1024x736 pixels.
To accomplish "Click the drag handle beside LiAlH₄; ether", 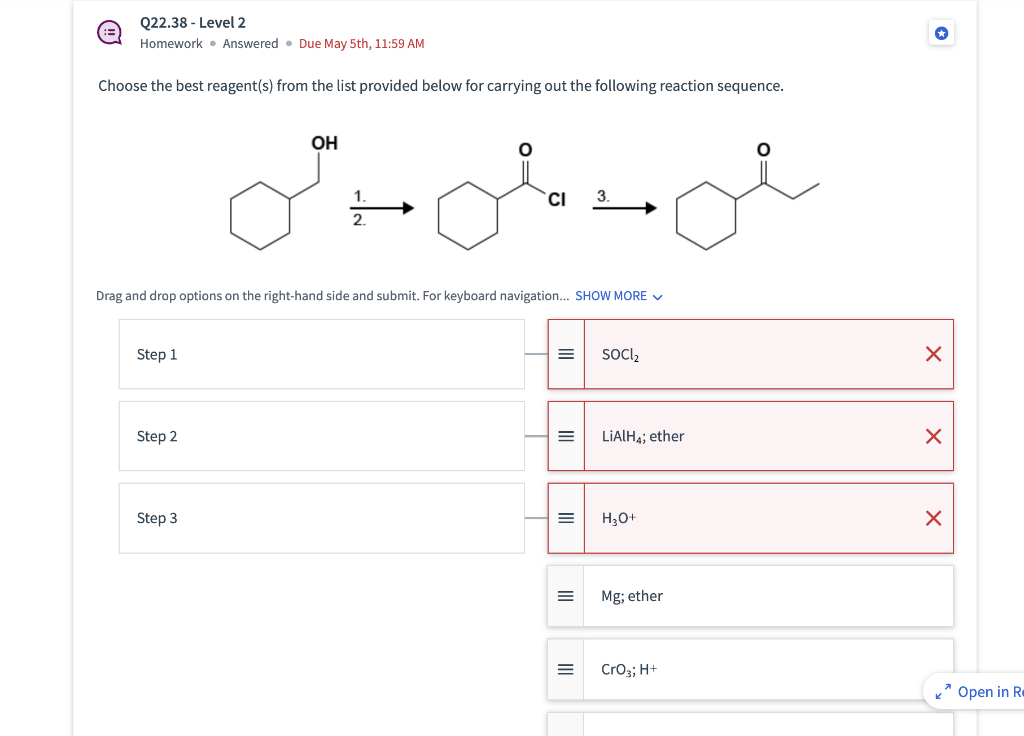I will click(565, 435).
